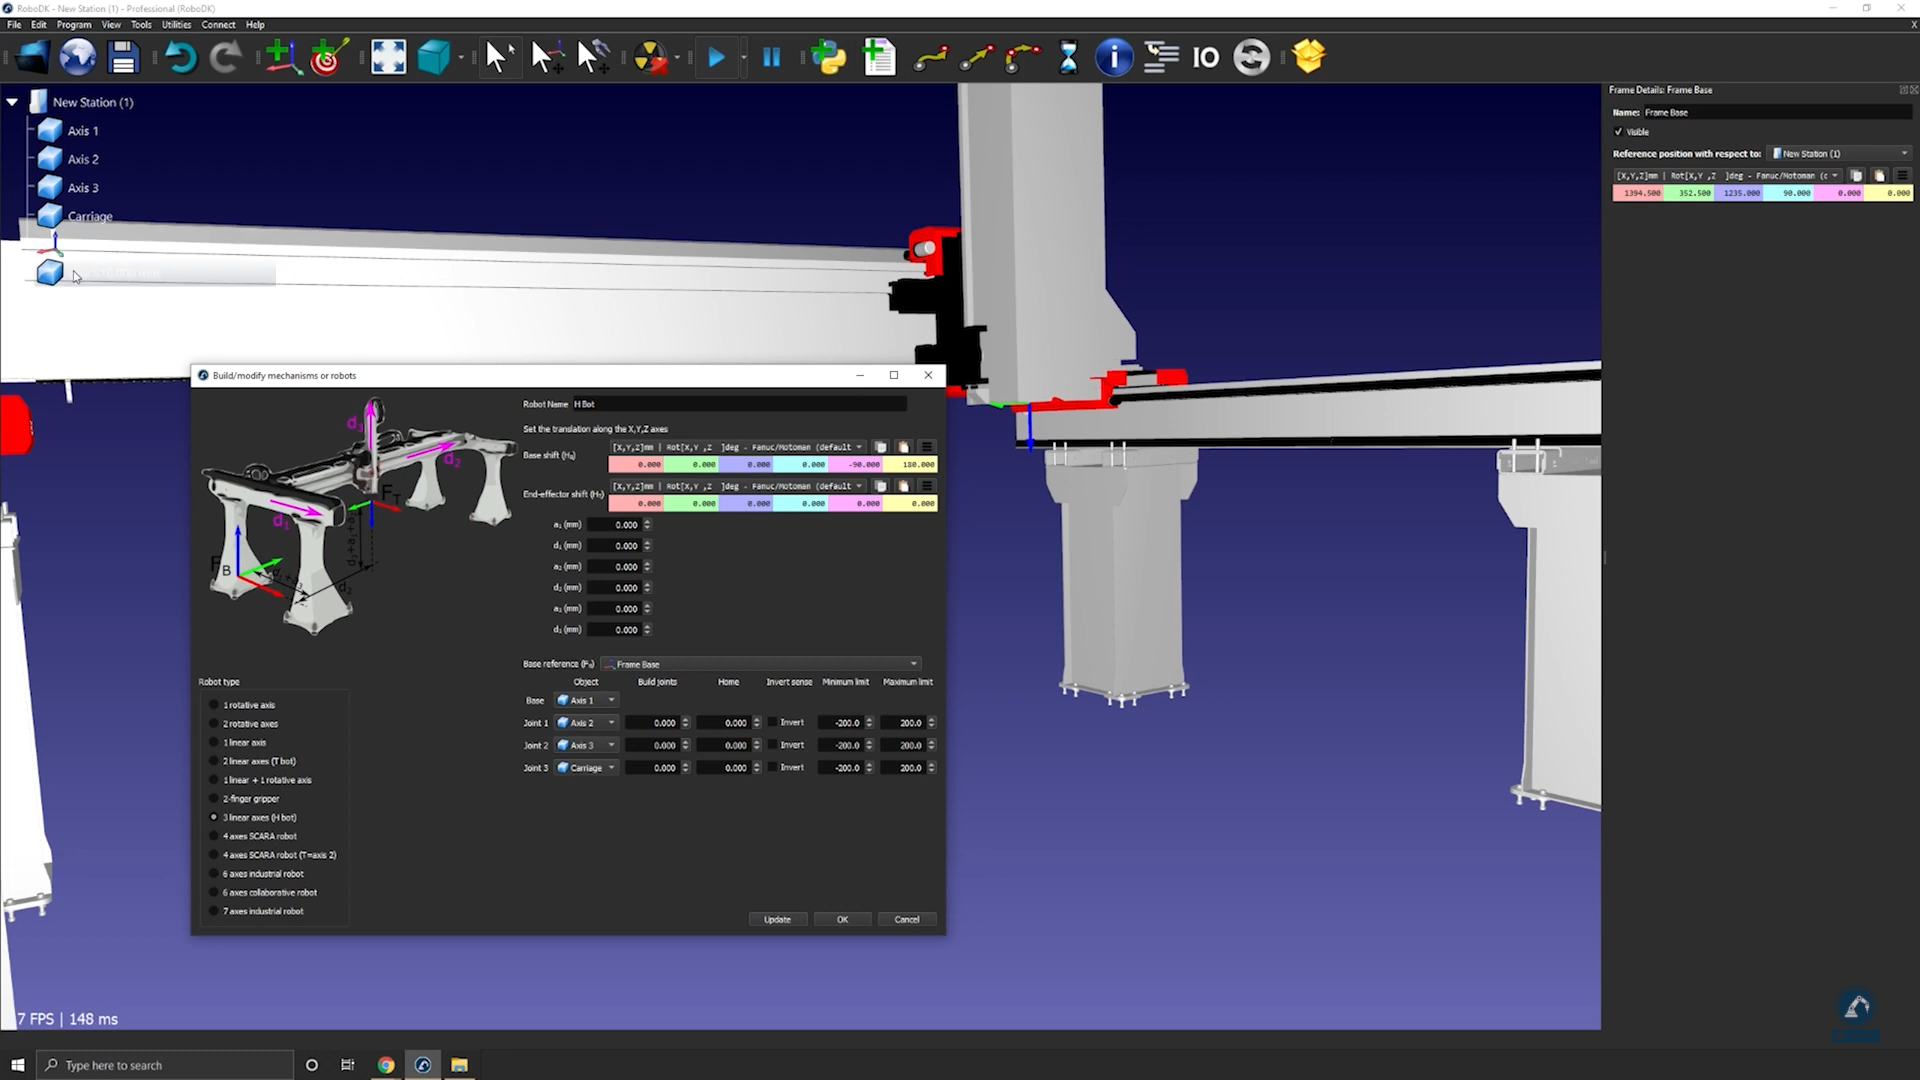
Task: Click the Fit All view icon
Action: tap(388, 57)
